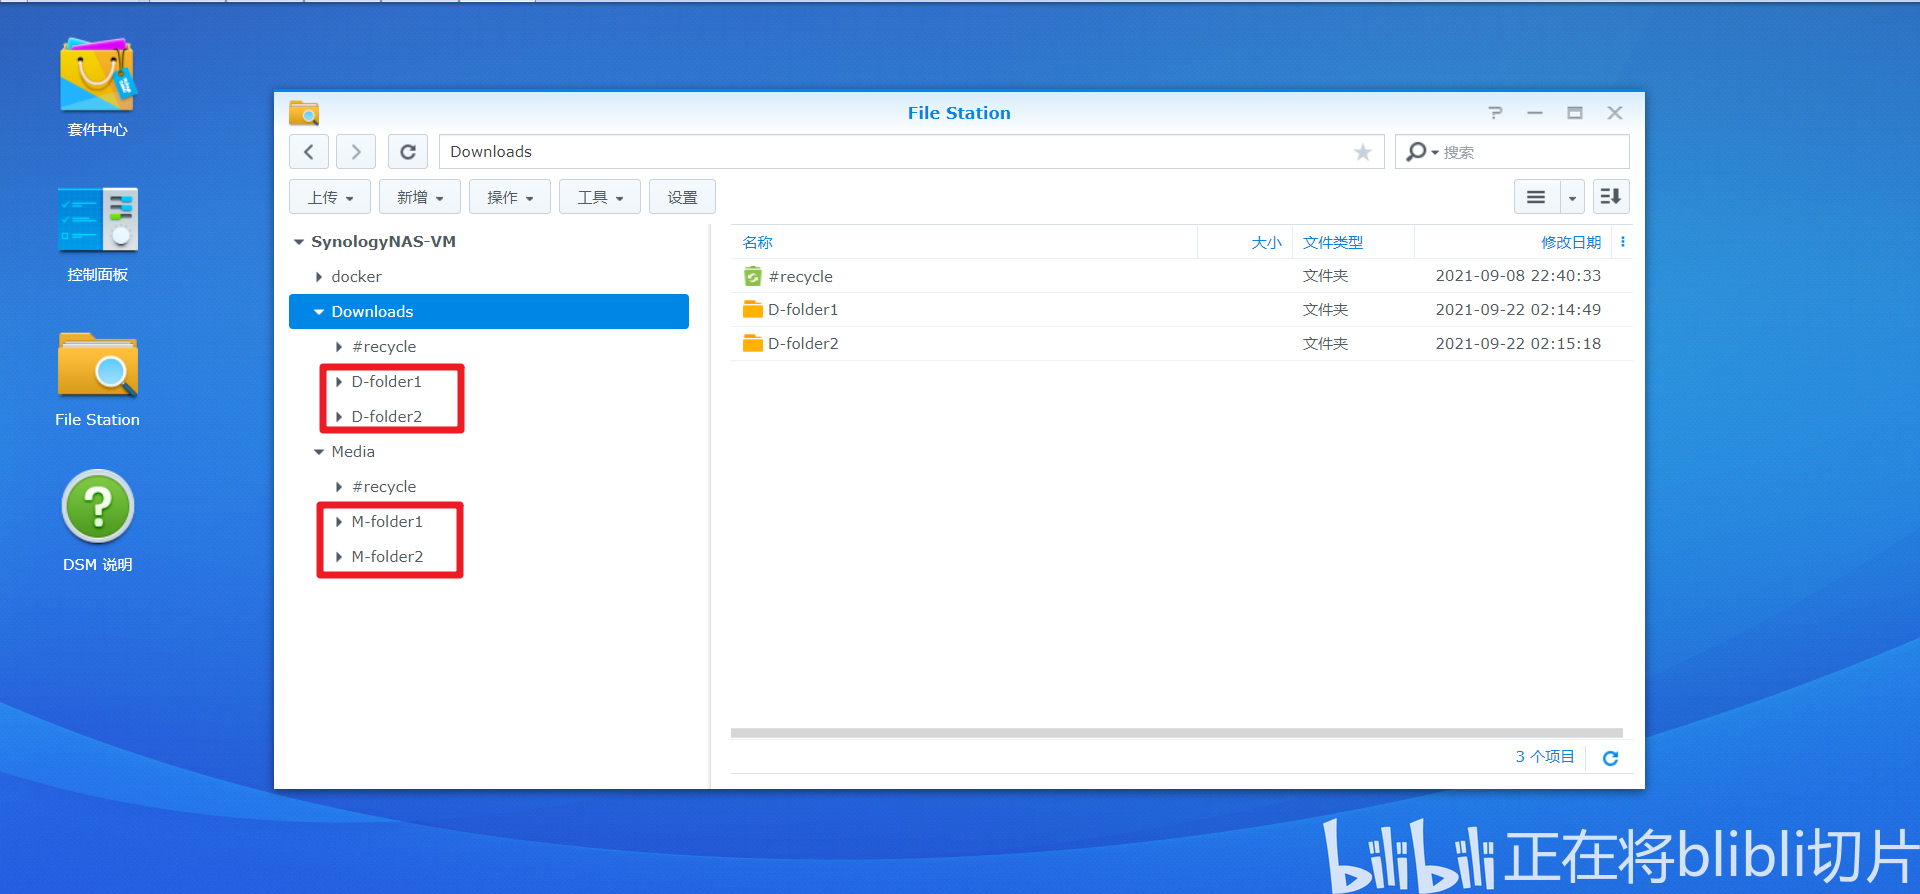Click the File Station title bar folder icon
Screen dimensions: 1920x894
tap(304, 113)
